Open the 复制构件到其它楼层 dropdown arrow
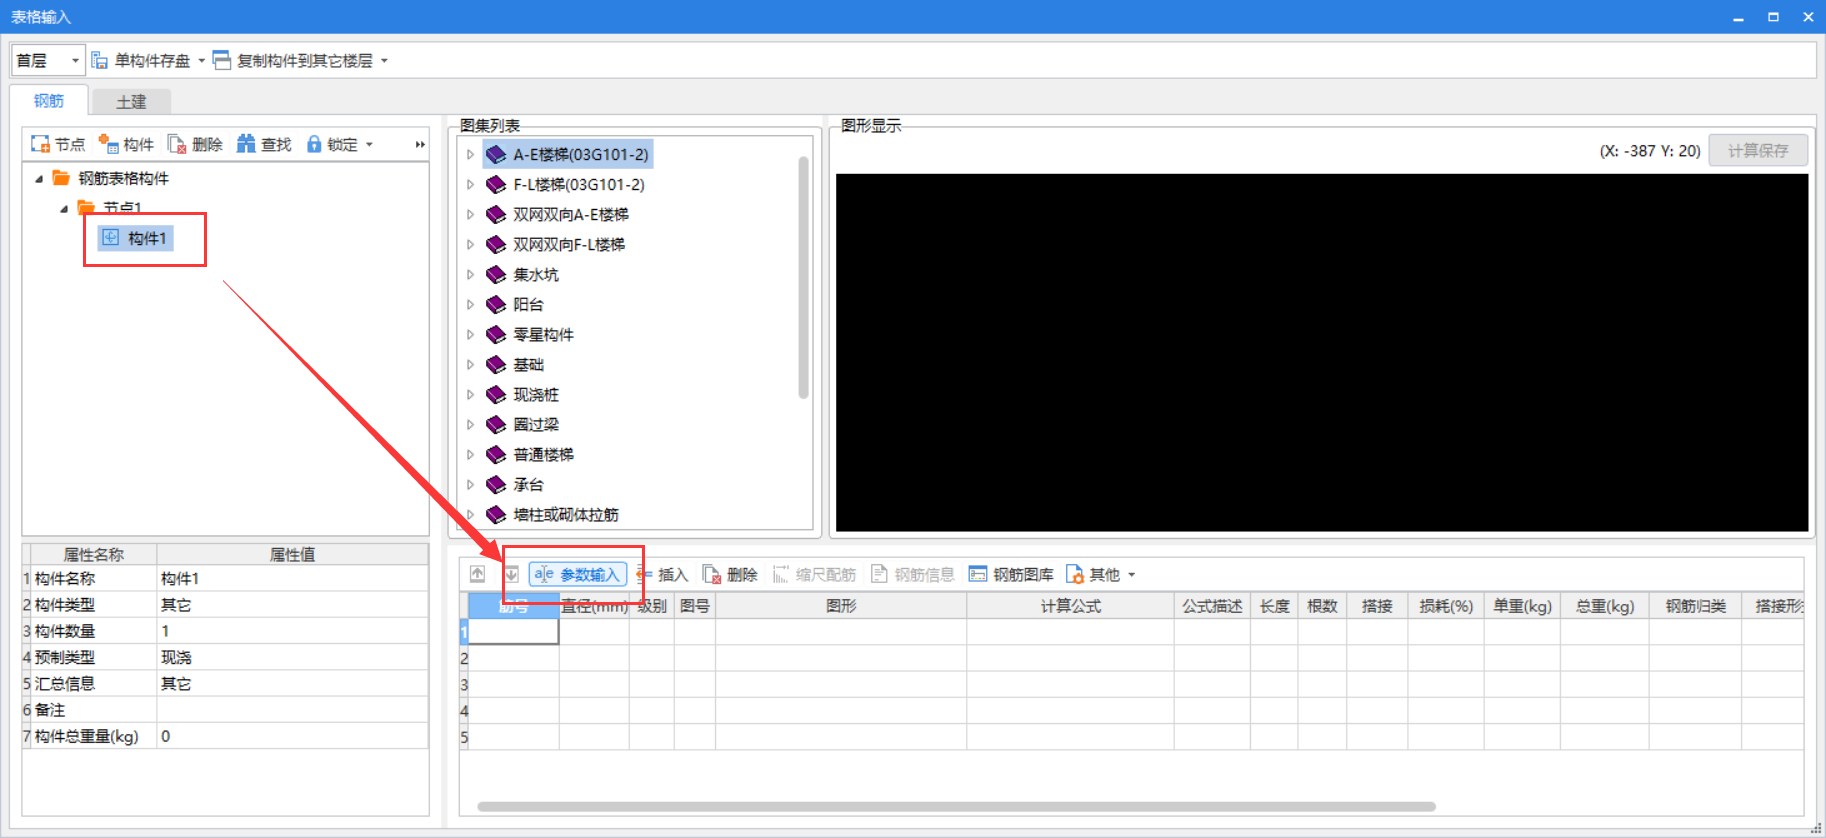The image size is (1826, 838). click(x=384, y=61)
